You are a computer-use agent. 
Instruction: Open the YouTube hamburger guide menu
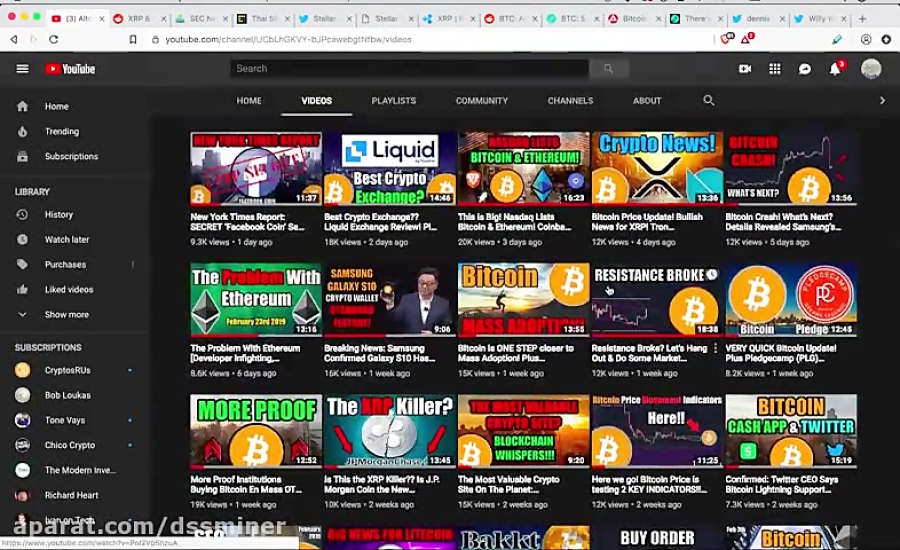(22, 69)
